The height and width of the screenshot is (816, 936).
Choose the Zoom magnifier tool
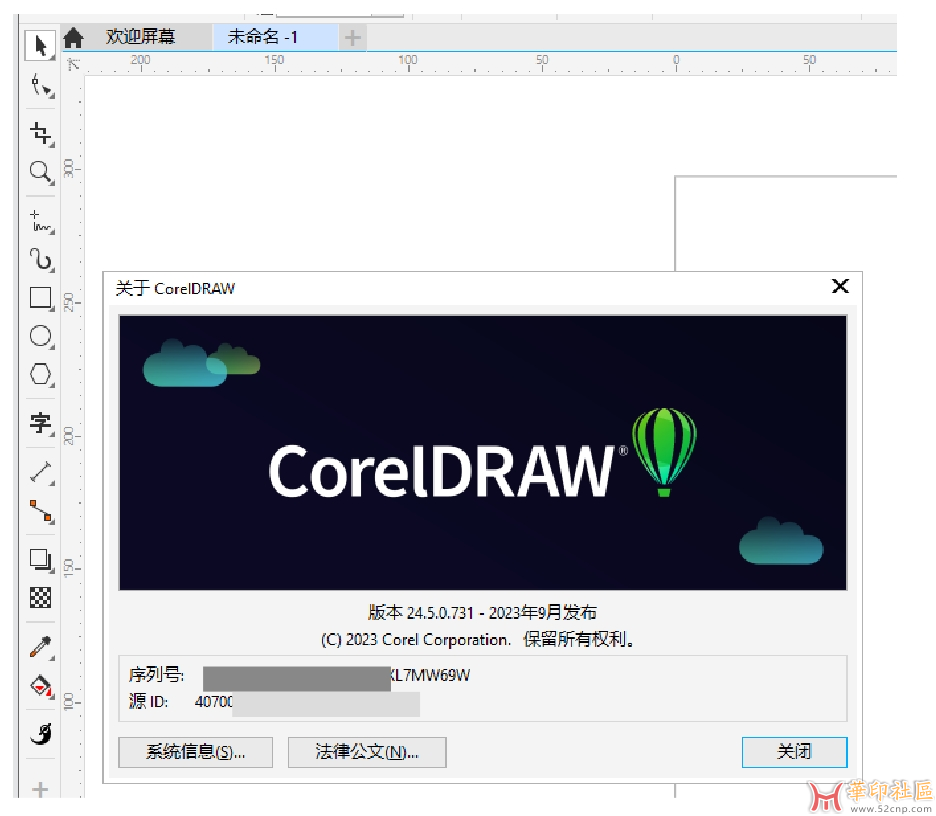(40, 172)
